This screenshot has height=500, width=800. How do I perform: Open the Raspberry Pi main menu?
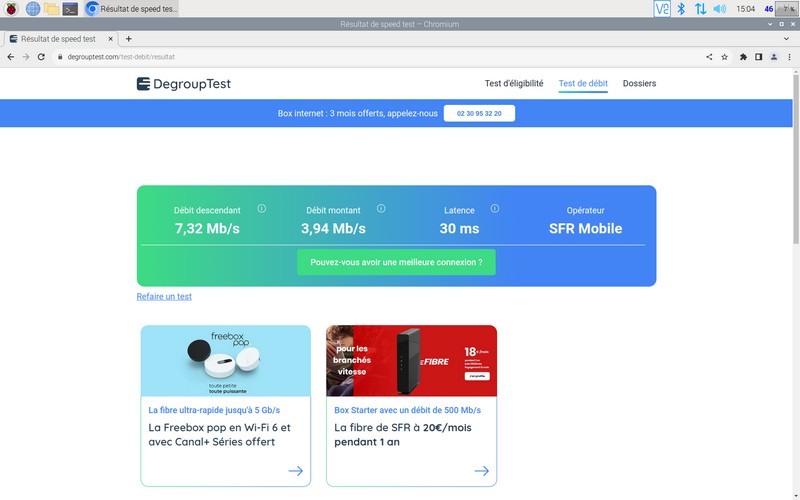pos(11,9)
